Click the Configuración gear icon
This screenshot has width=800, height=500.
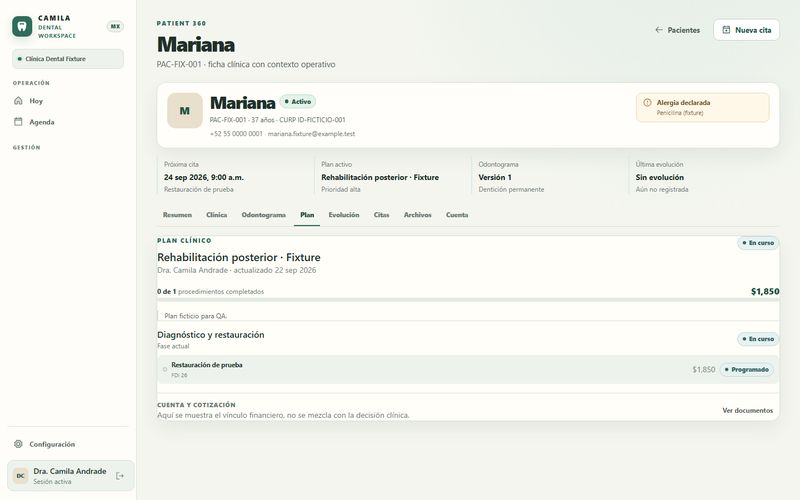tap(18, 444)
